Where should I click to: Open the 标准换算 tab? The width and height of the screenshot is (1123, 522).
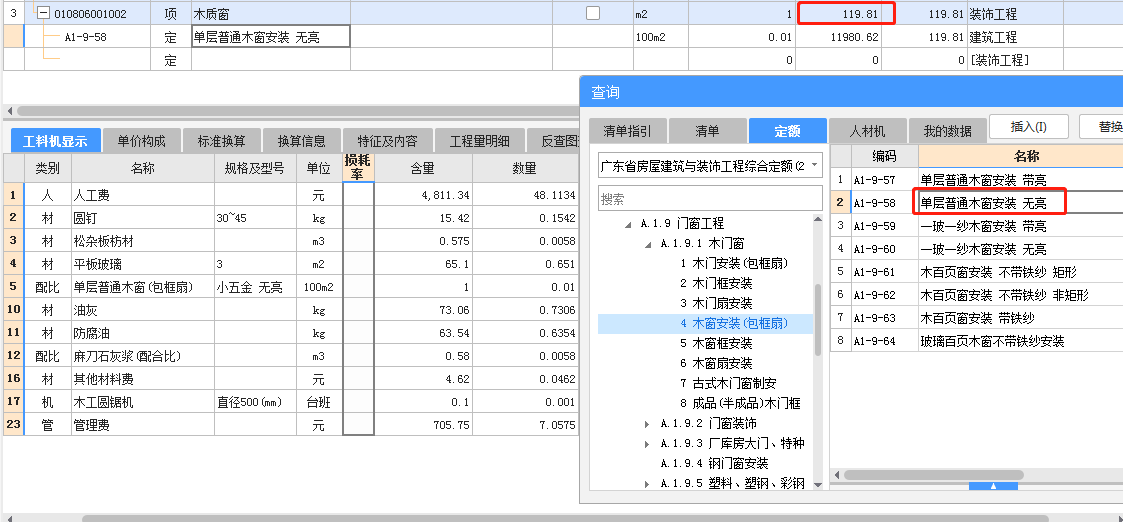pyautogui.click(x=221, y=141)
